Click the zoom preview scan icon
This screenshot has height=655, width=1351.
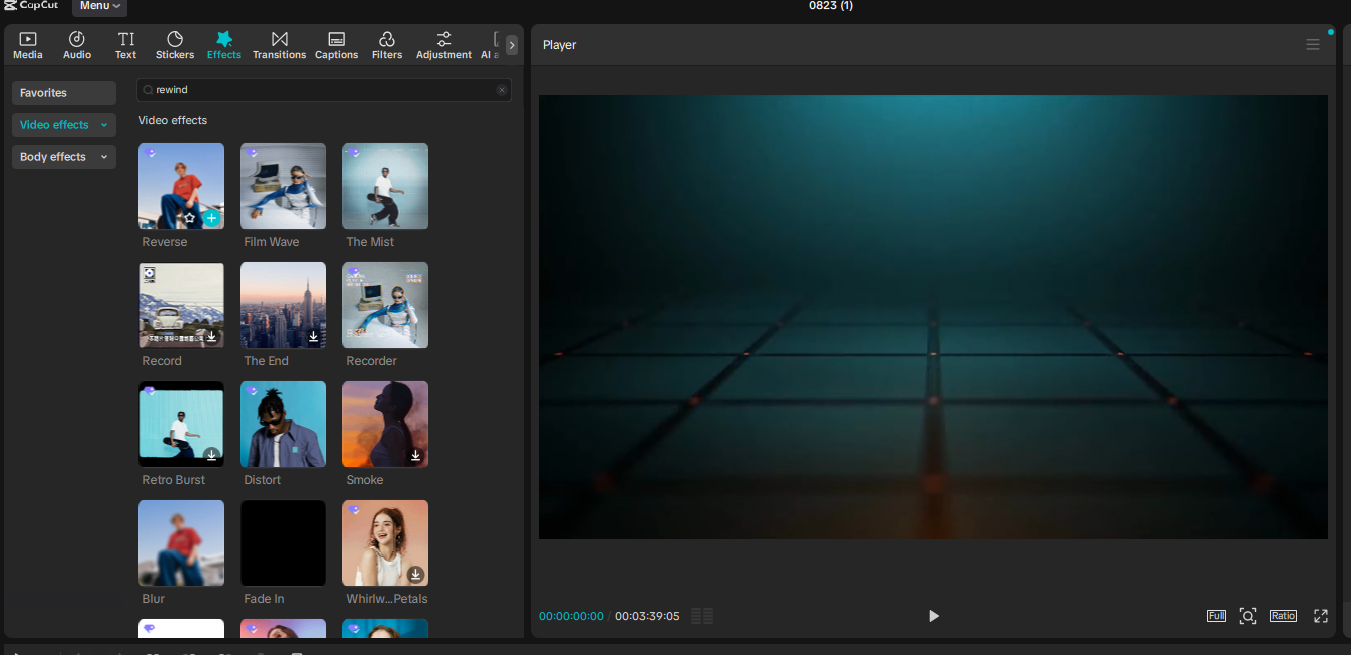1248,616
